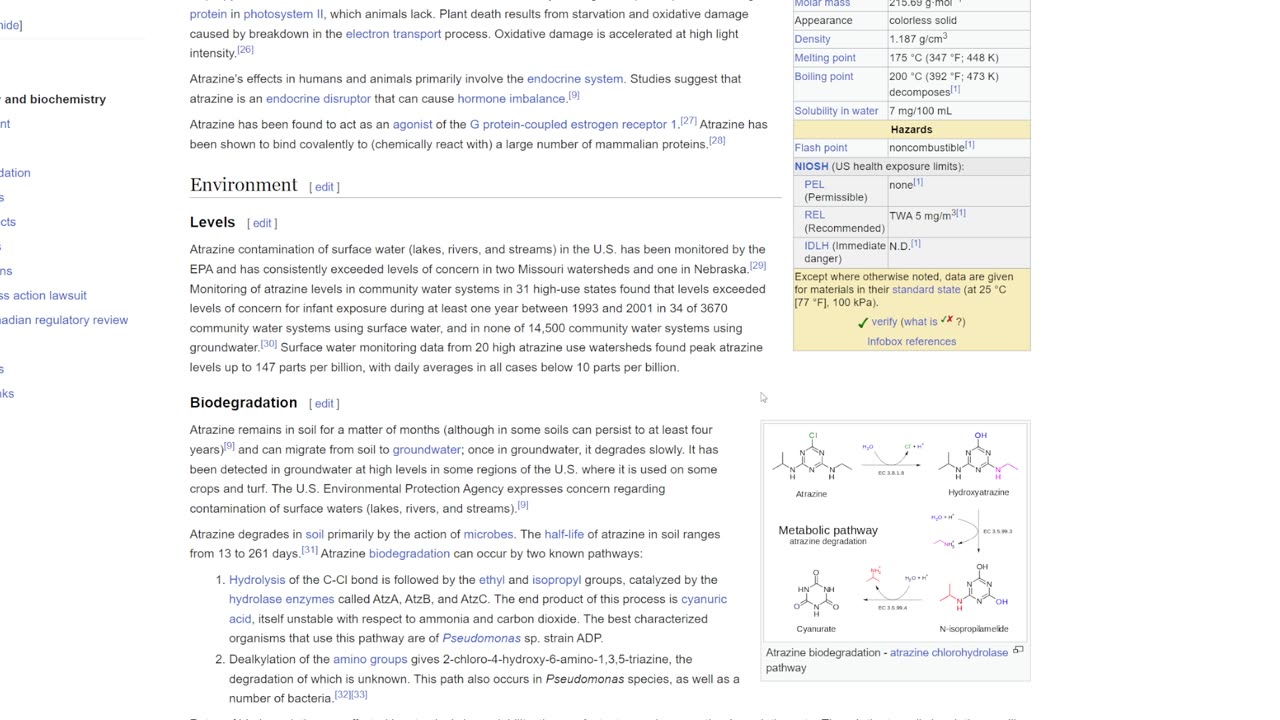1280x720 pixels.
Task: Open the IDLH link
Action: (817, 246)
